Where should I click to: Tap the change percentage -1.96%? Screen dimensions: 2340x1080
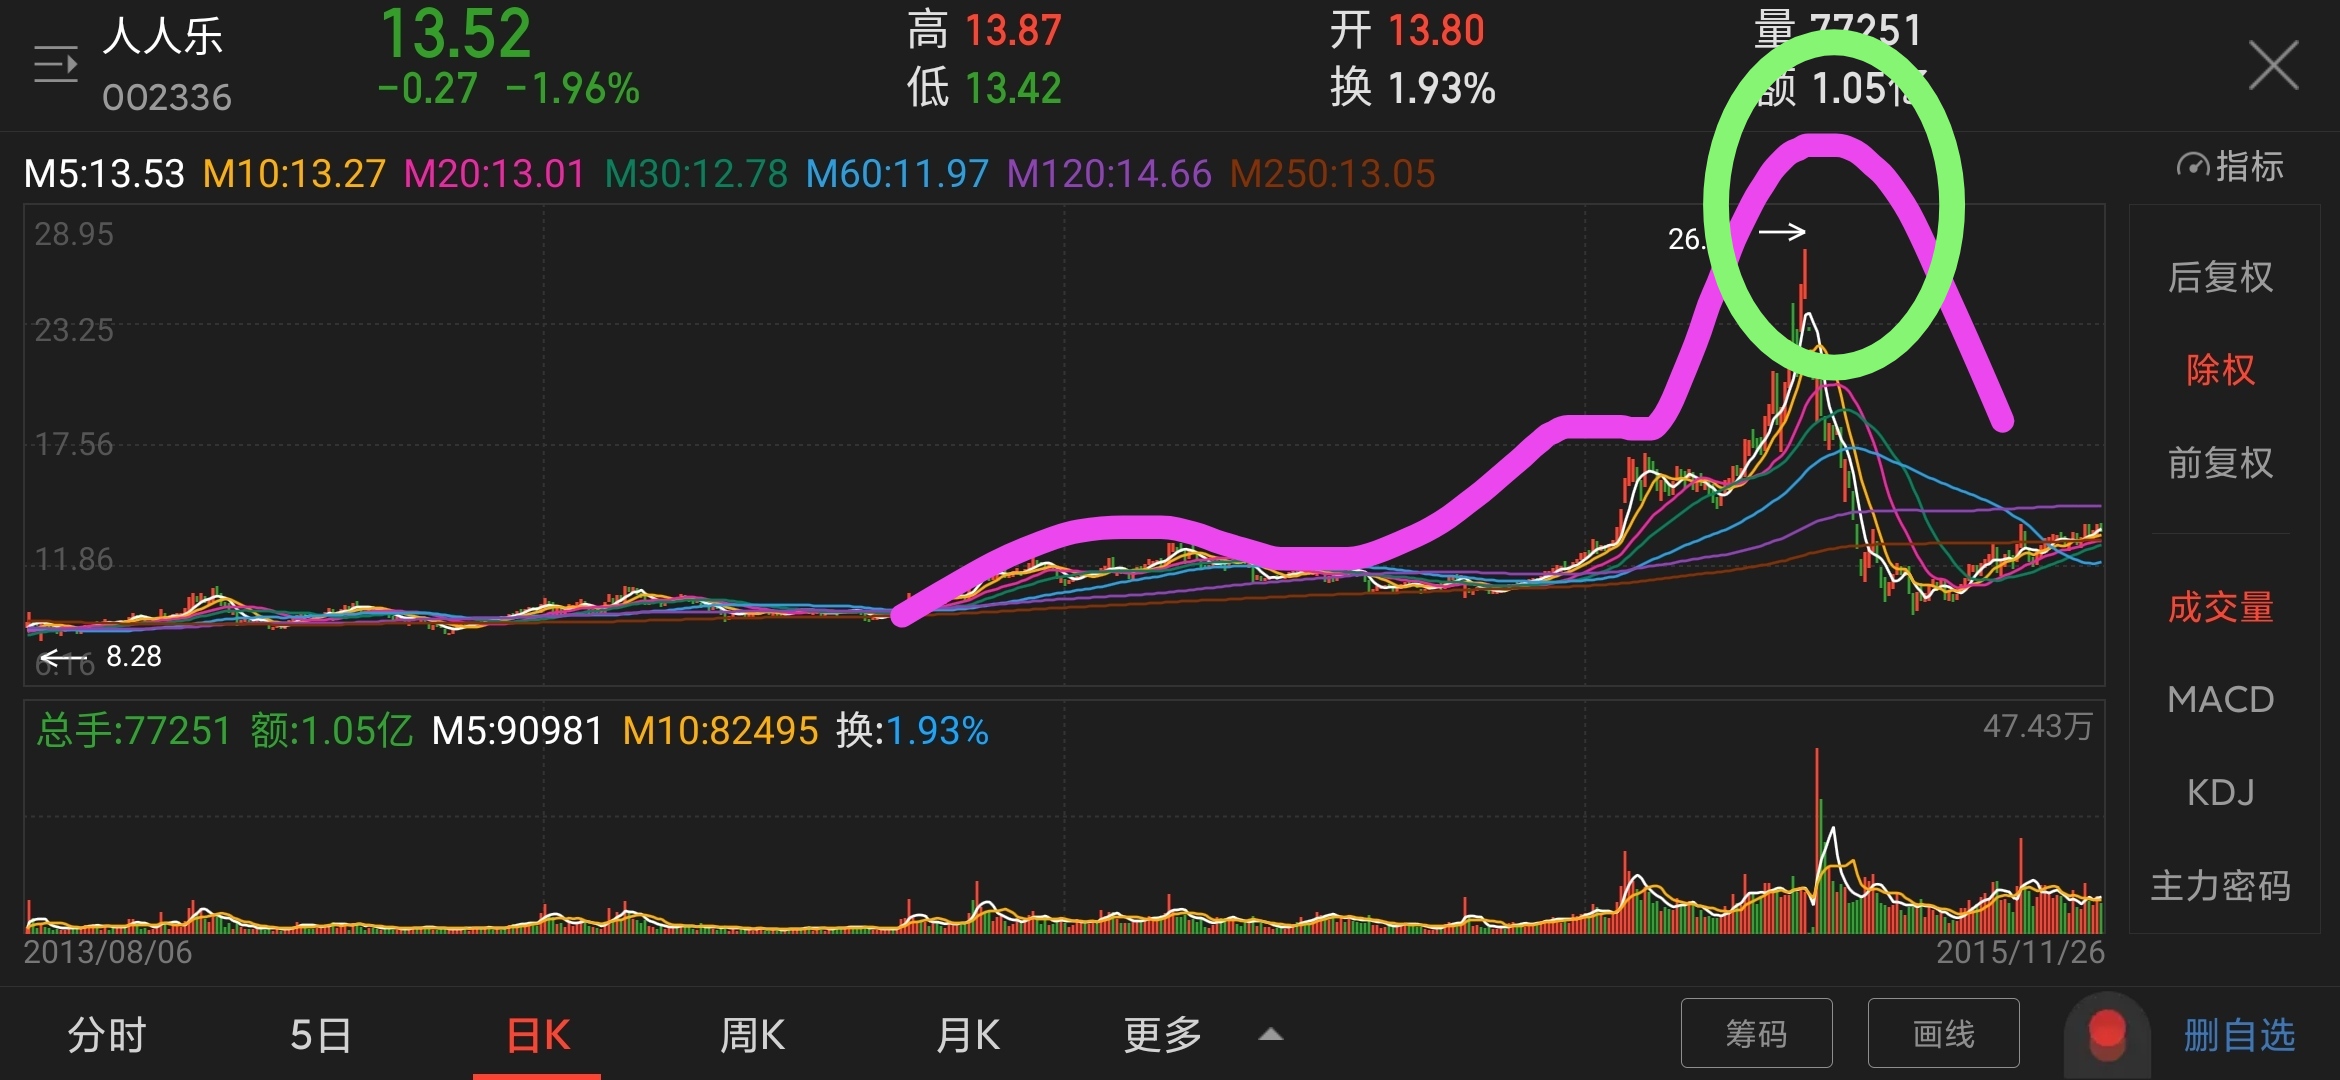pos(573,88)
